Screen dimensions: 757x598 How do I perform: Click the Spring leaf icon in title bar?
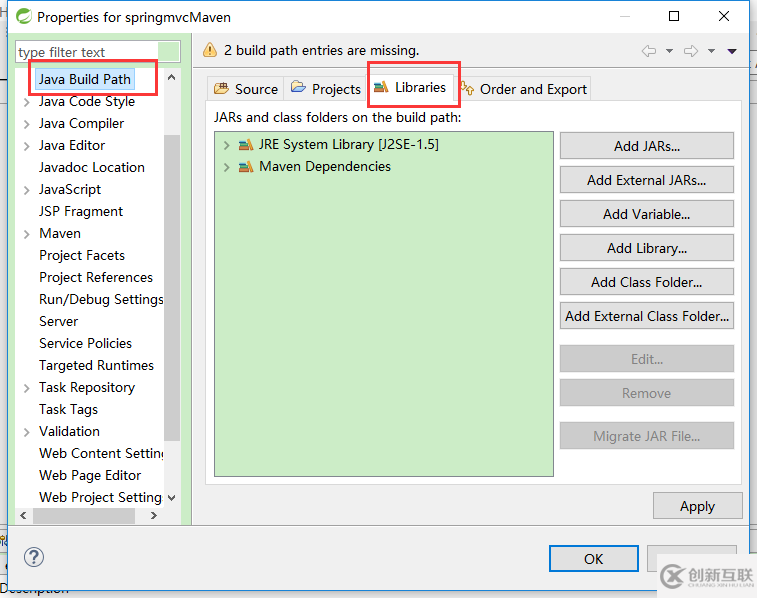(24, 16)
